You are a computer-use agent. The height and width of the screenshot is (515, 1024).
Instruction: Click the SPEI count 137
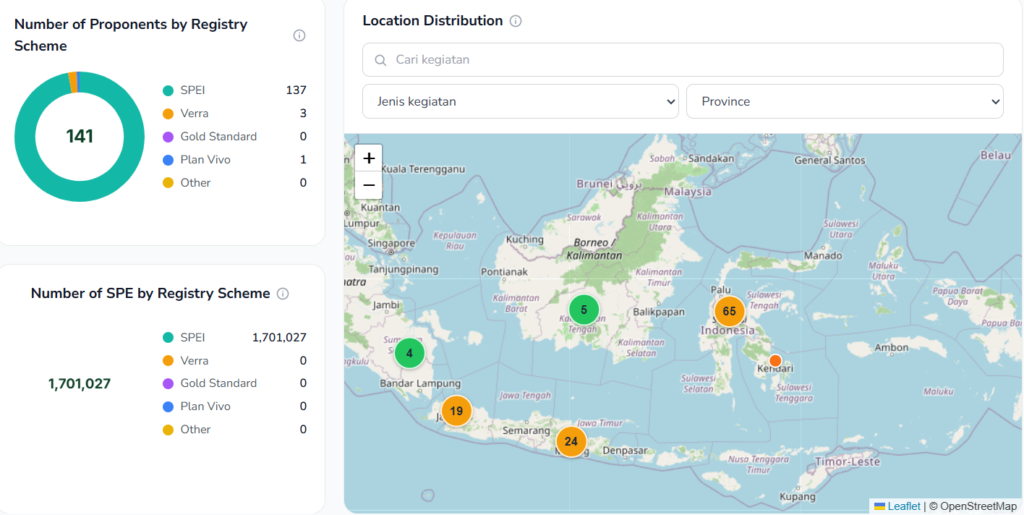tap(296, 90)
